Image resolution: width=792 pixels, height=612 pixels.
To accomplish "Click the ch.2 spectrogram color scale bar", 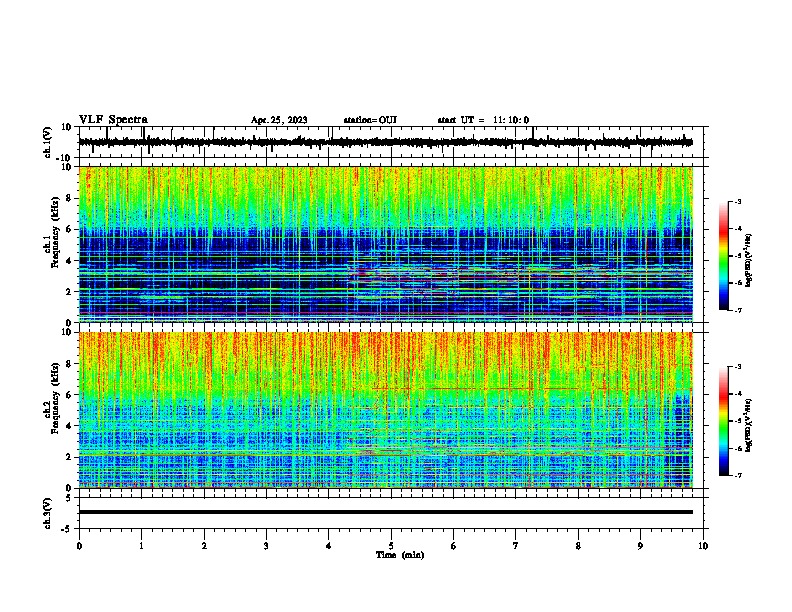I will (724, 421).
